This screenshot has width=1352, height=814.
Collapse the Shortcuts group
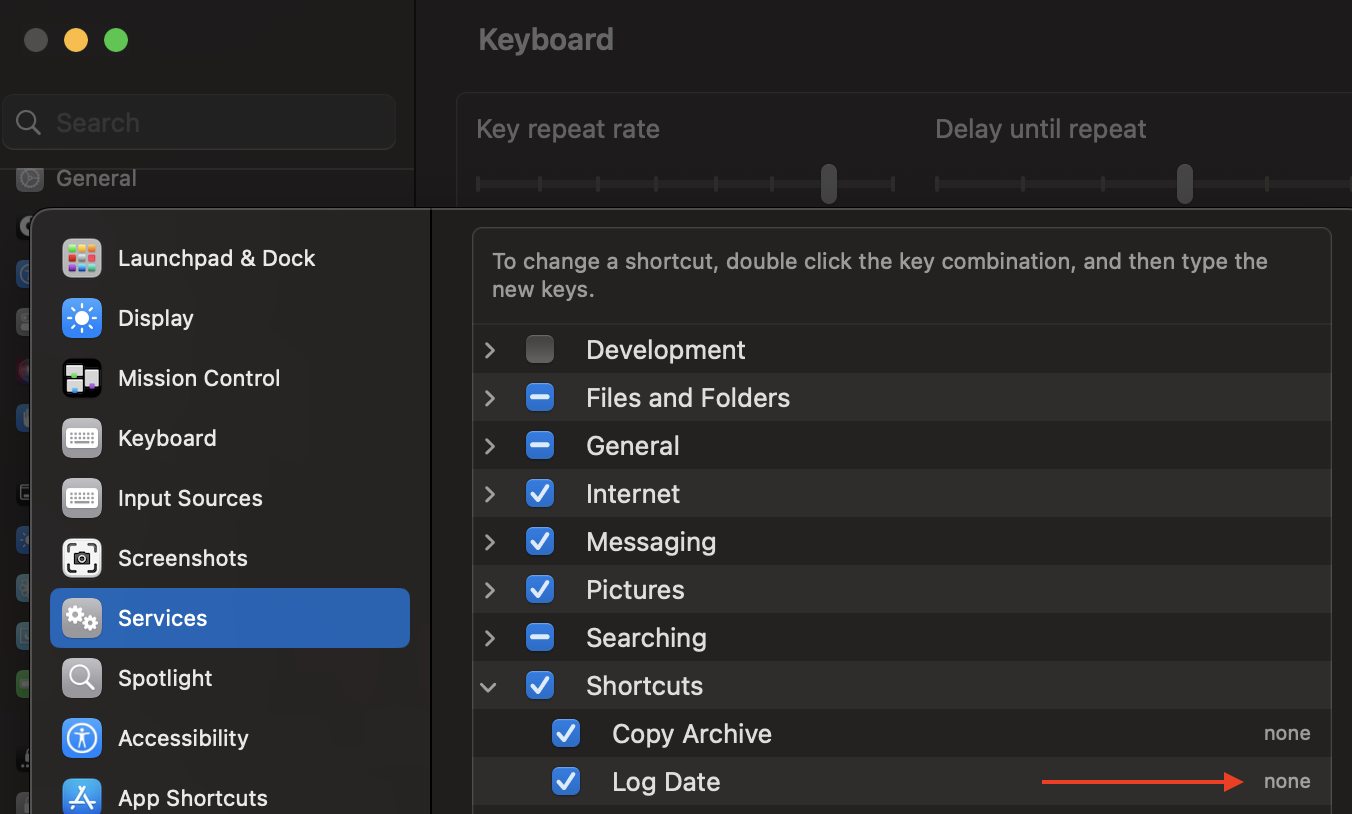[489, 686]
